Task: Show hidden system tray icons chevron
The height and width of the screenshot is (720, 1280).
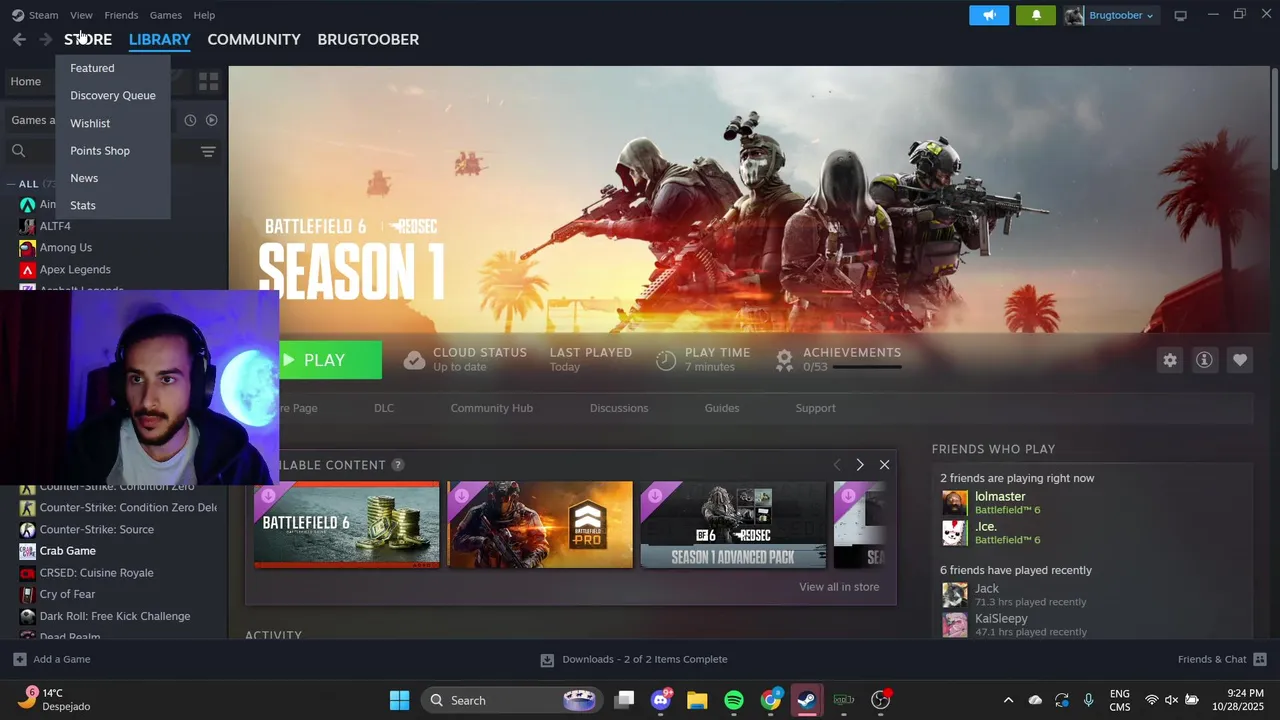Action: pos(1008,700)
